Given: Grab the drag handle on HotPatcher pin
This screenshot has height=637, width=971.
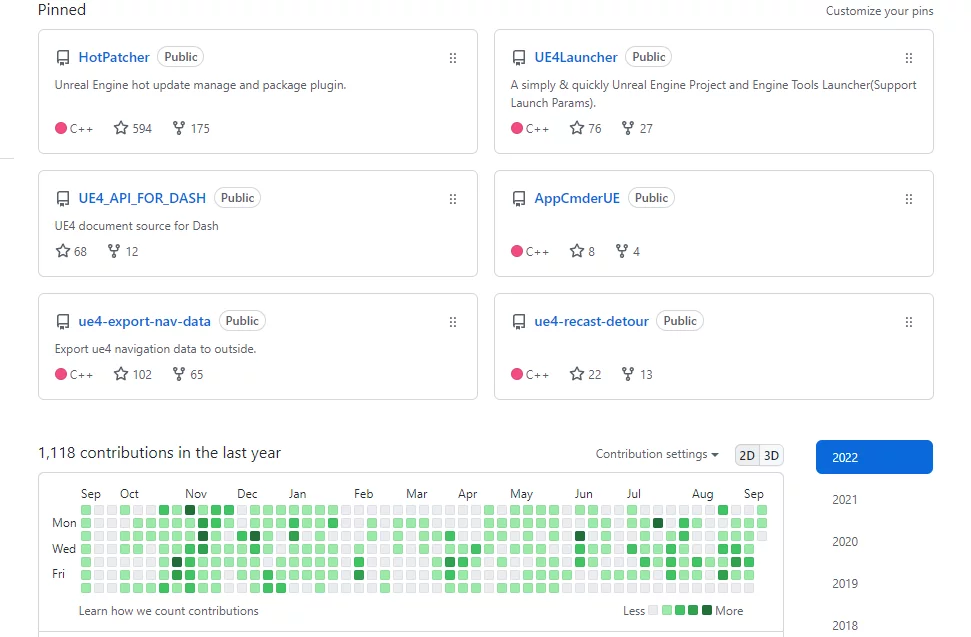Looking at the screenshot, I should 452,58.
